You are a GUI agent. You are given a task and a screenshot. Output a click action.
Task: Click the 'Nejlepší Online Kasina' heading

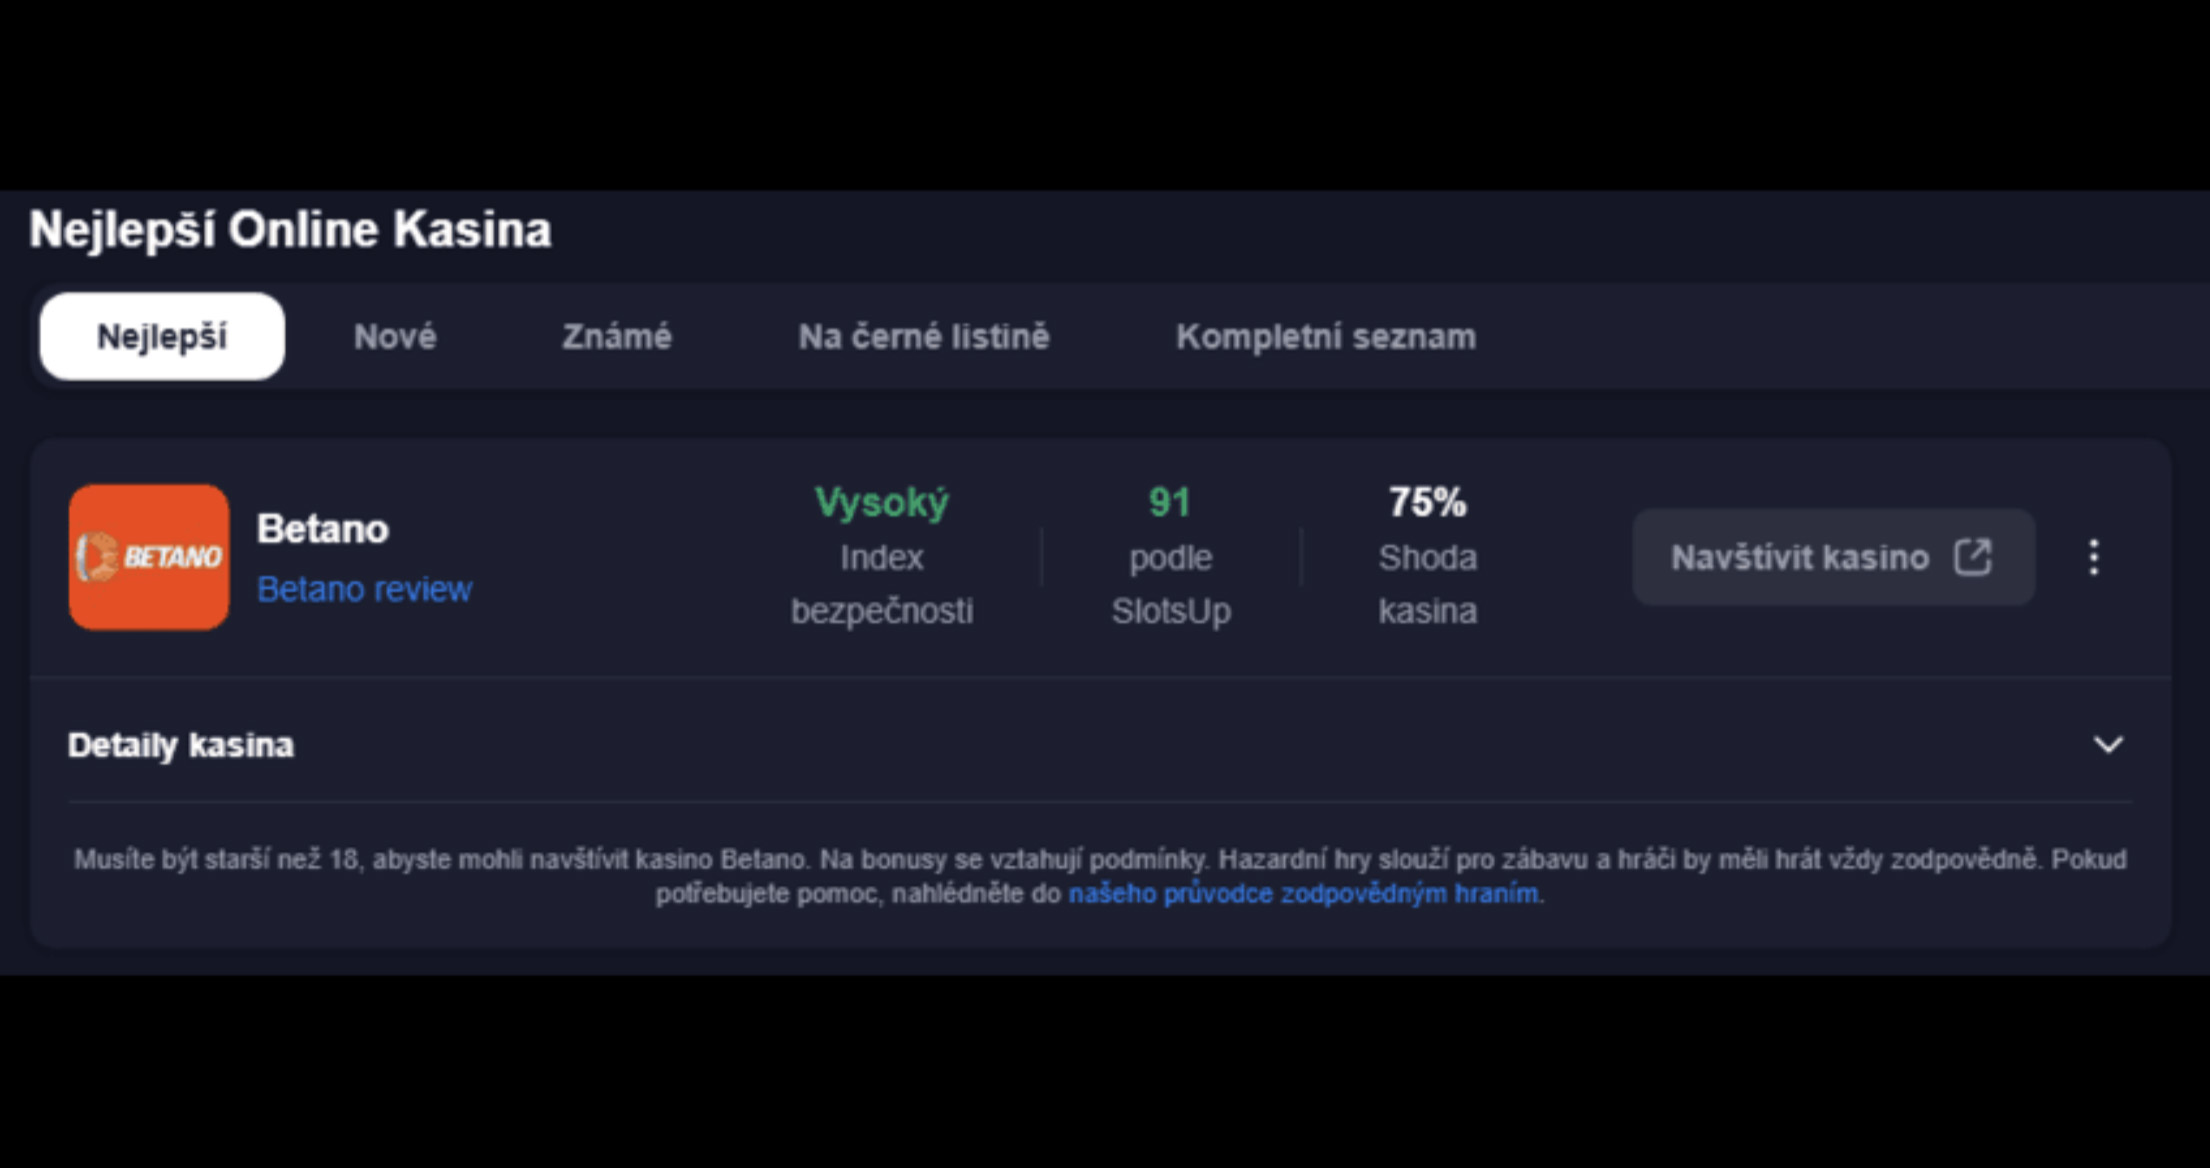(x=290, y=229)
